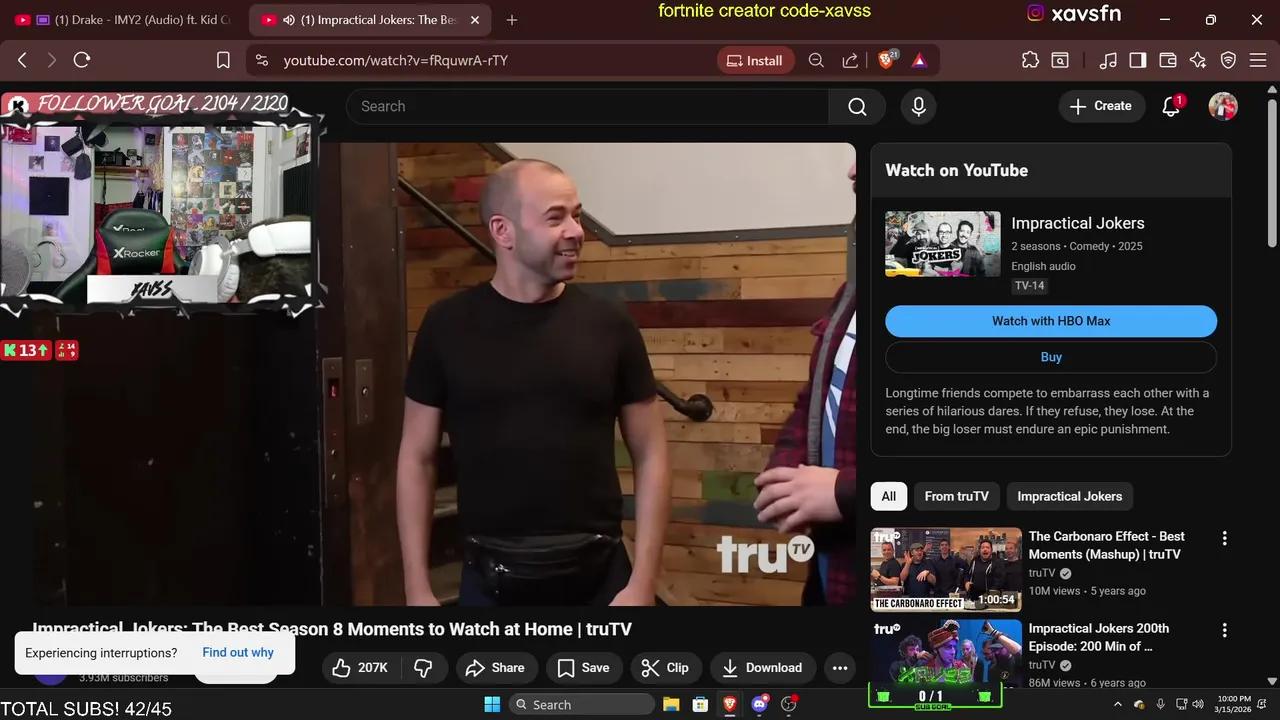The width and height of the screenshot is (1280, 720).
Task: Open the Leo AI sparkle icon
Action: click(x=1198, y=60)
